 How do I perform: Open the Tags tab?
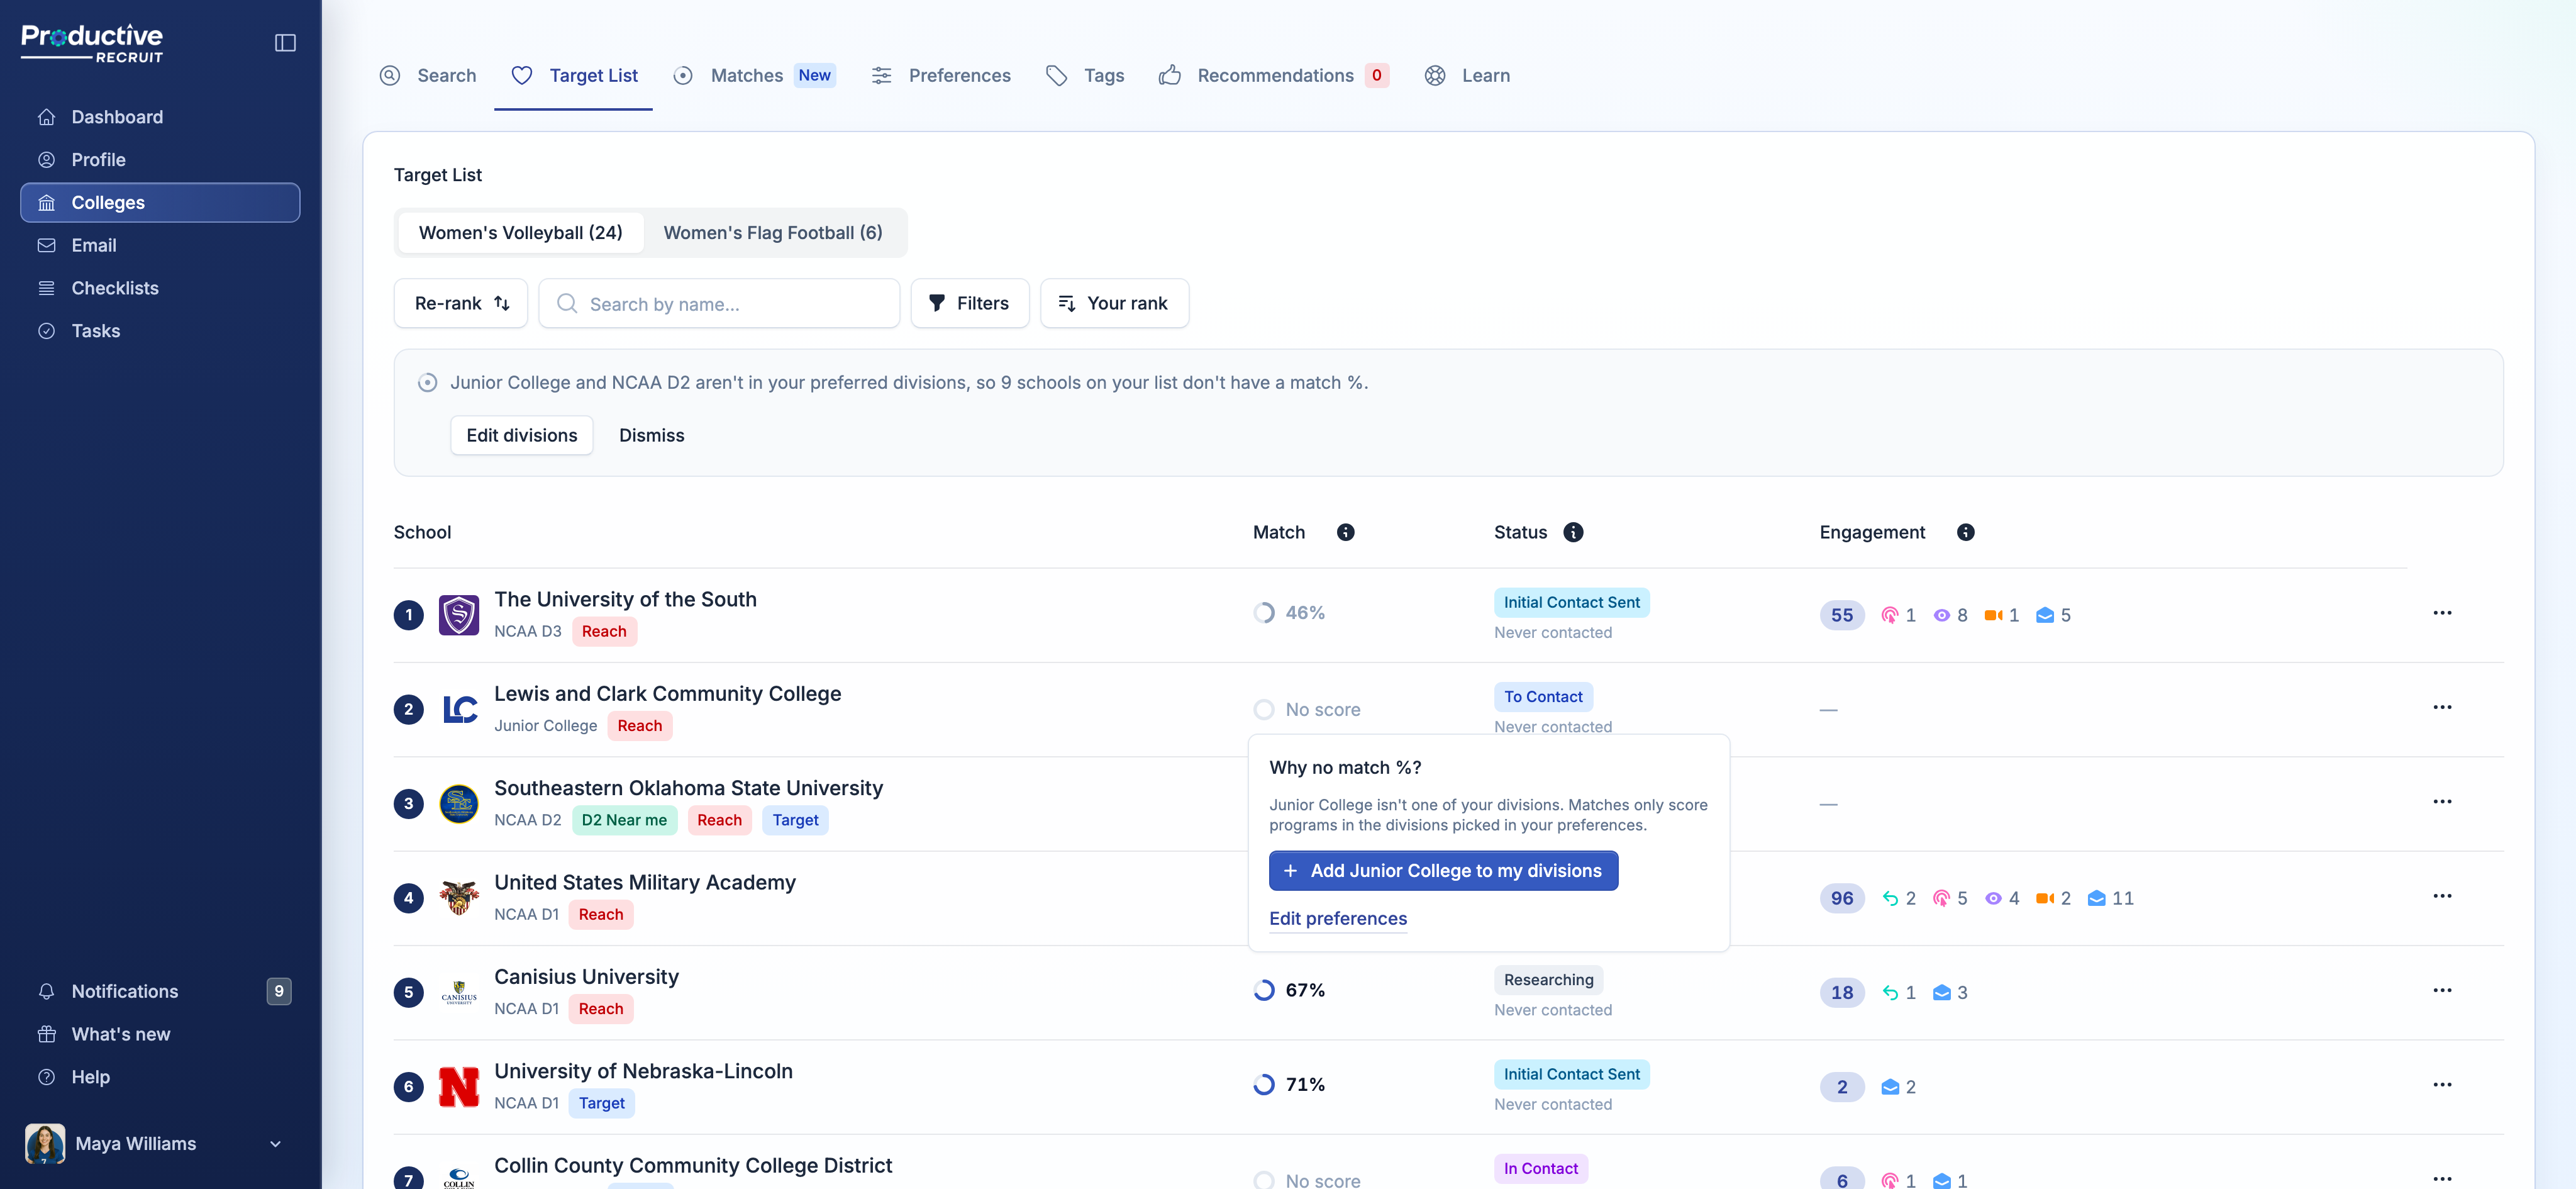coord(1085,75)
